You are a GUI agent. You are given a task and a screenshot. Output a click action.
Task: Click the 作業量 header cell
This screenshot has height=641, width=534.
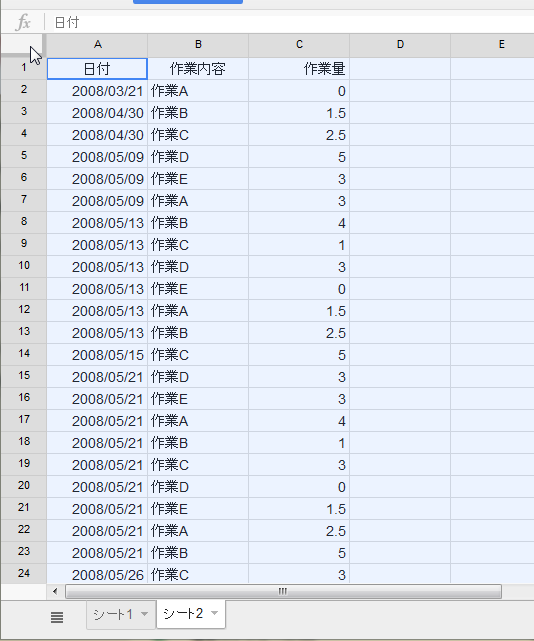pos(299,69)
